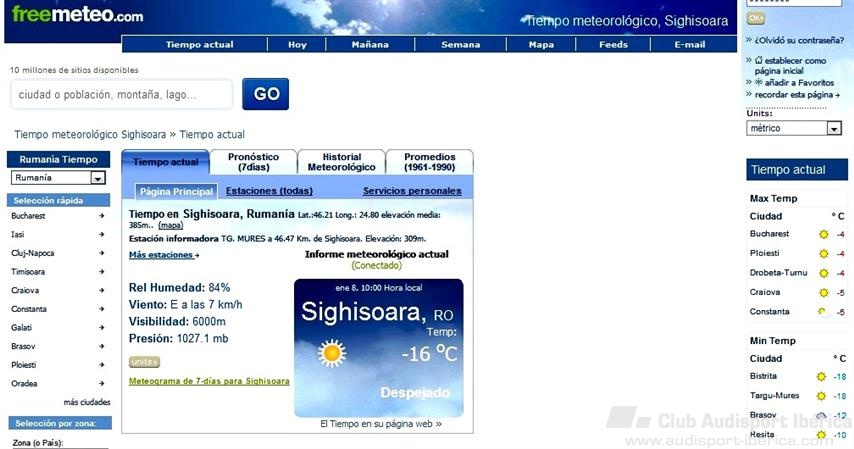This screenshot has width=854, height=449.
Task: Select the Historial Meteorológico tab
Action: (x=341, y=162)
